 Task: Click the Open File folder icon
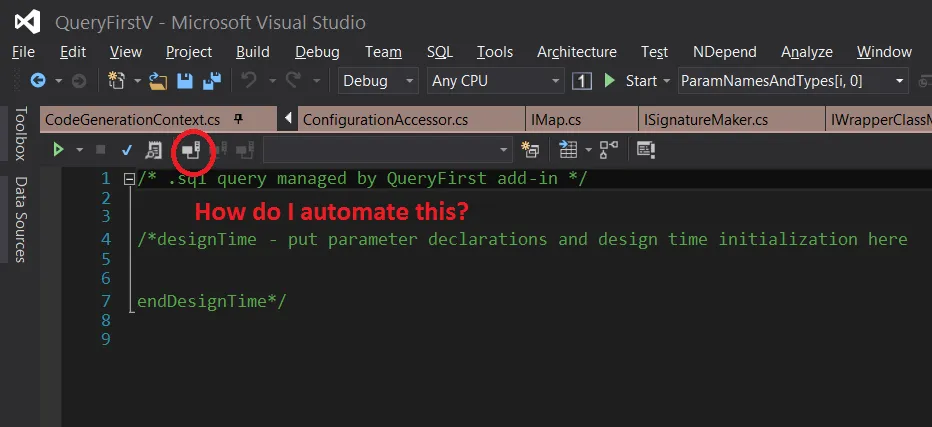coord(158,81)
